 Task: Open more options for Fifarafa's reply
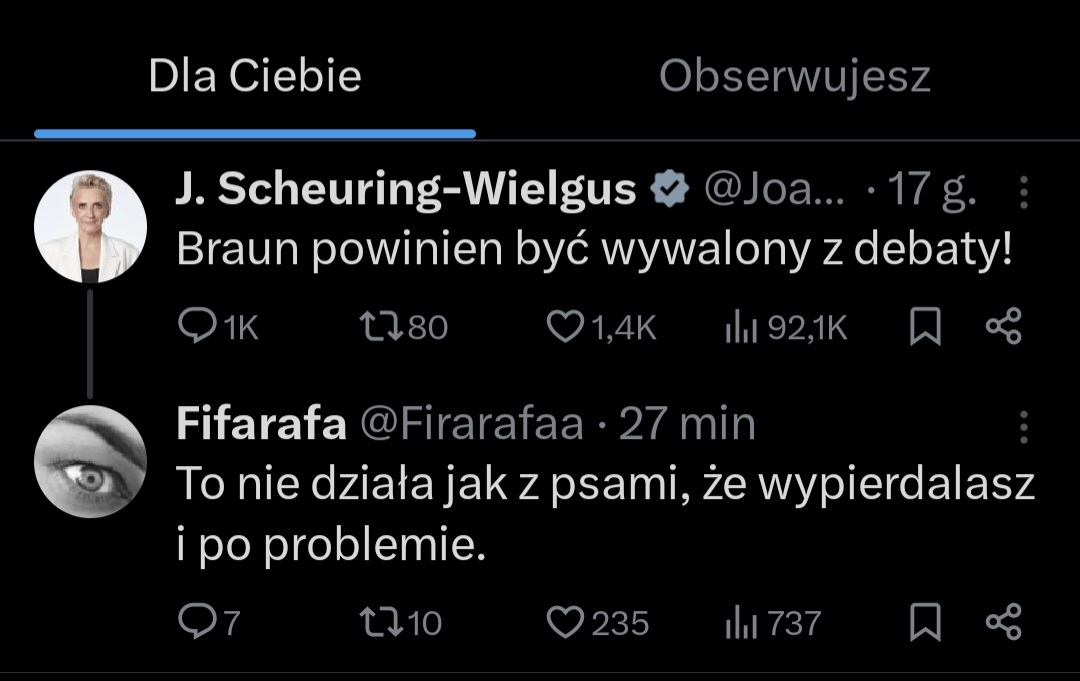tap(1023, 426)
